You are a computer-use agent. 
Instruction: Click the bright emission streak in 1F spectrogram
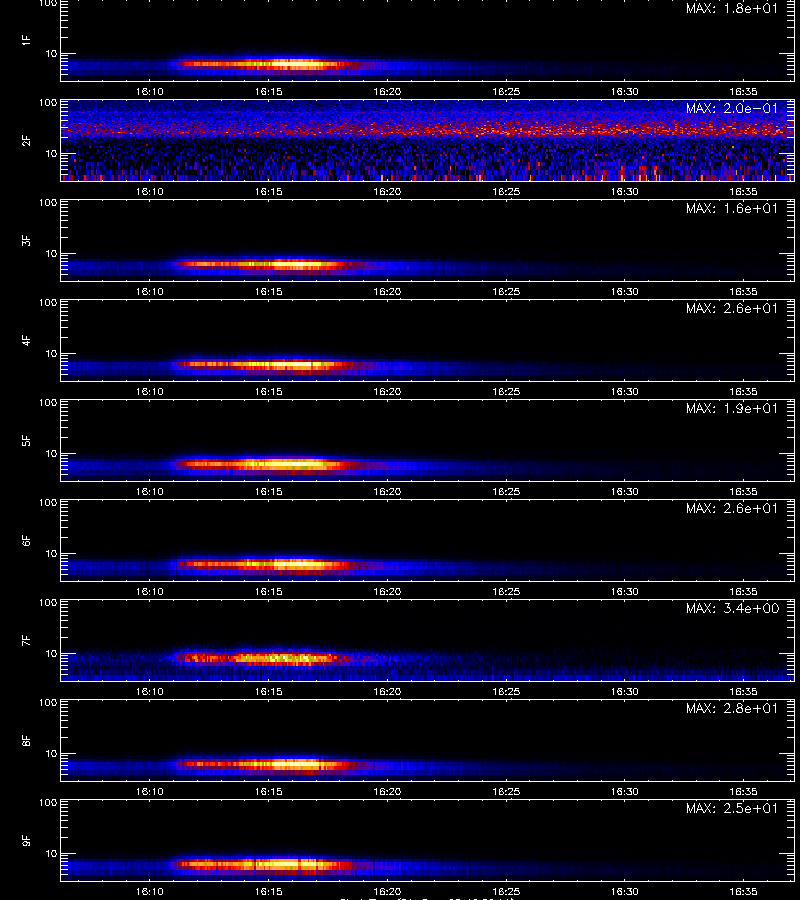point(270,64)
